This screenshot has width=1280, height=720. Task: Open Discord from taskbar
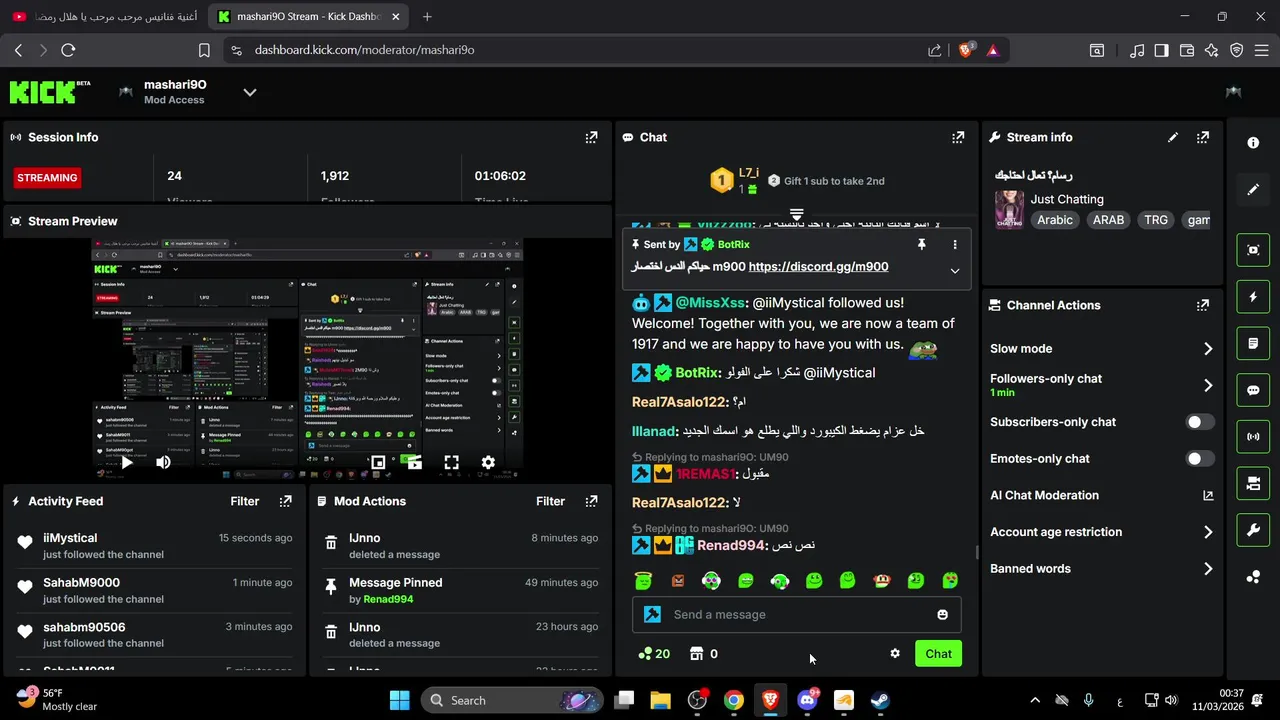click(x=807, y=700)
